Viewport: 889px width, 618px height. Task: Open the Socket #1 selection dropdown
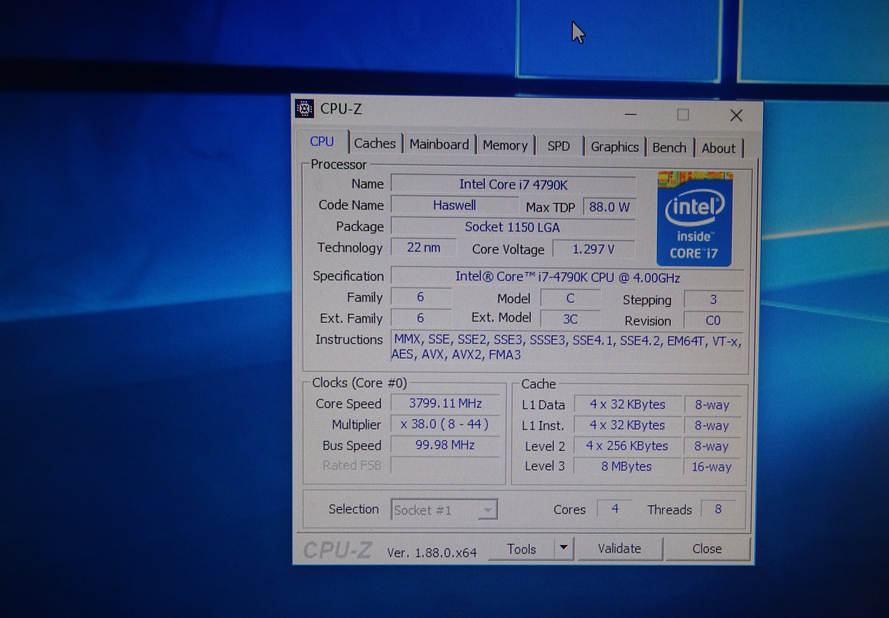[444, 510]
